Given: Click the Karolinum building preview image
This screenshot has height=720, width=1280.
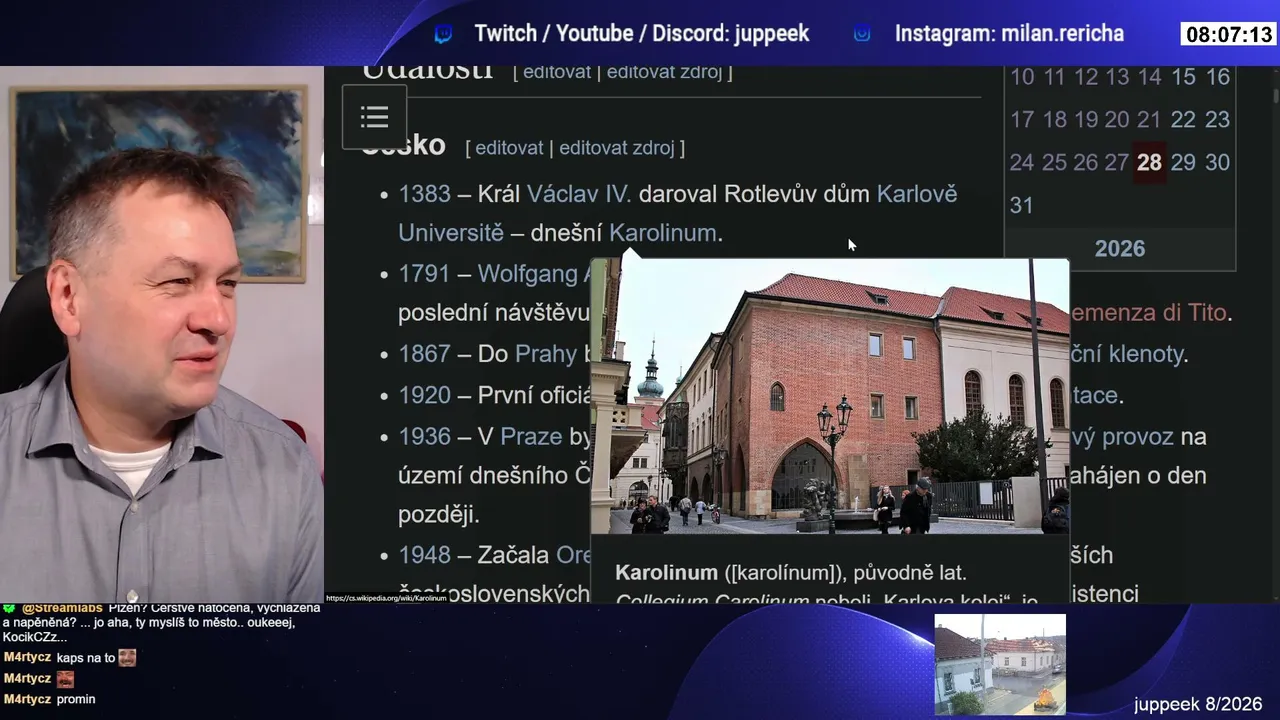Looking at the screenshot, I should pyautogui.click(x=830, y=396).
